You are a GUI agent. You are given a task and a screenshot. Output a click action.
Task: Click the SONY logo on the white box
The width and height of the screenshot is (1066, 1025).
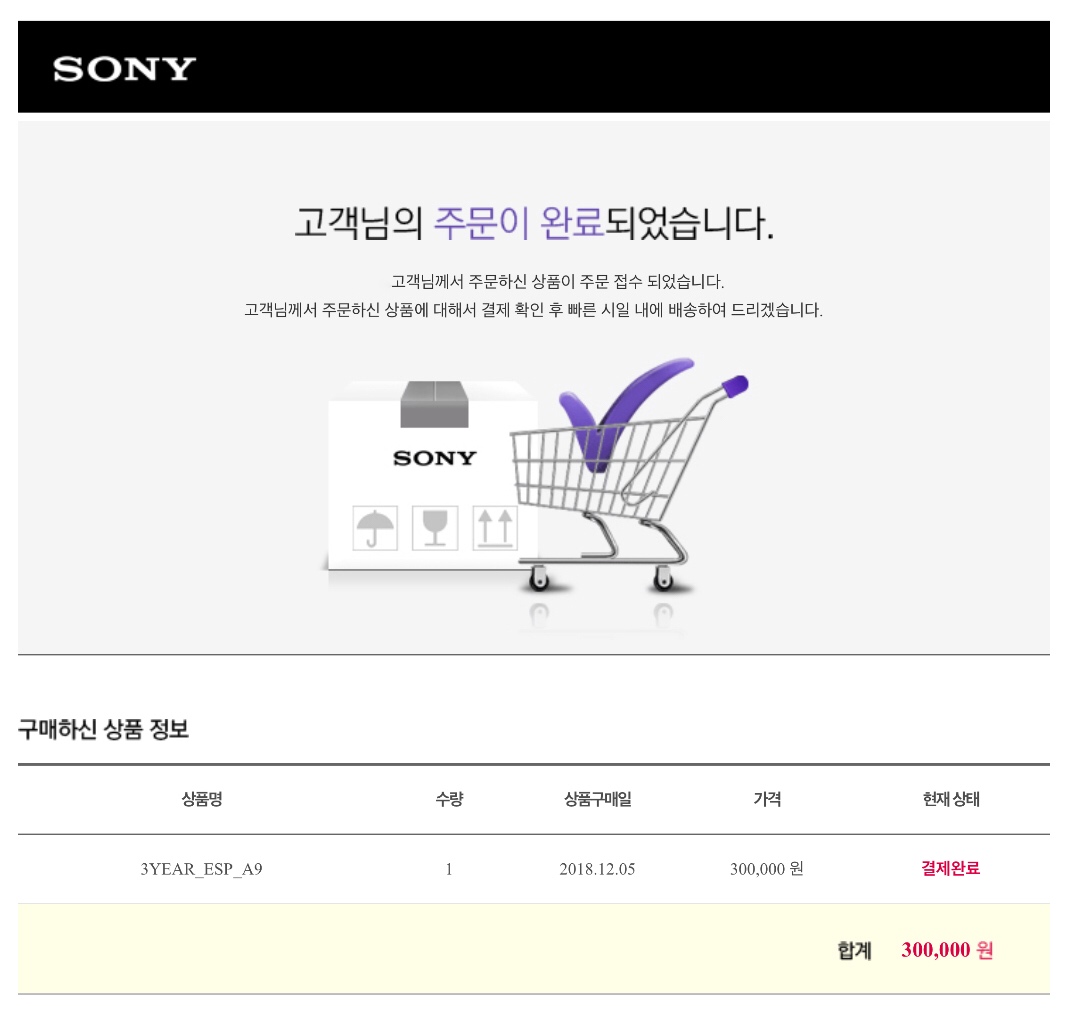434,458
